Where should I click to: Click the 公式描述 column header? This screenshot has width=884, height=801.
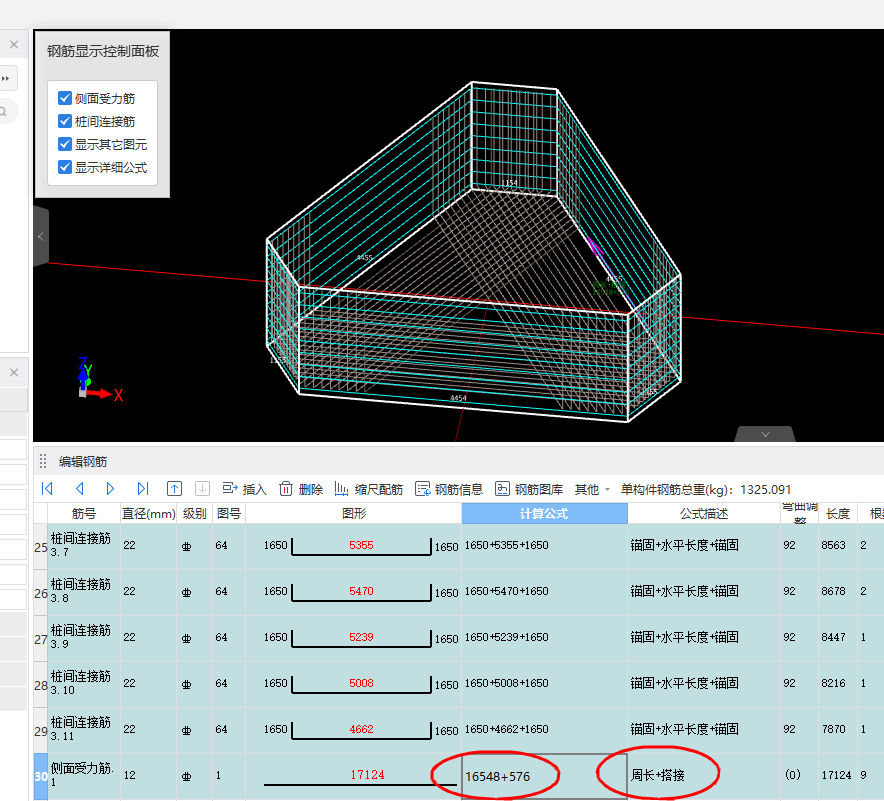tap(704, 514)
